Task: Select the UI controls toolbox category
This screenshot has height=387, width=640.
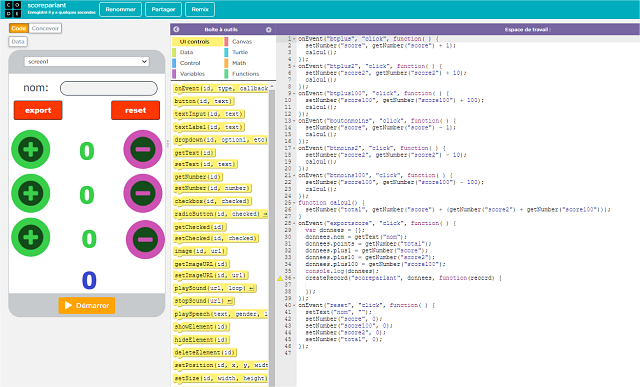Action: tap(197, 42)
